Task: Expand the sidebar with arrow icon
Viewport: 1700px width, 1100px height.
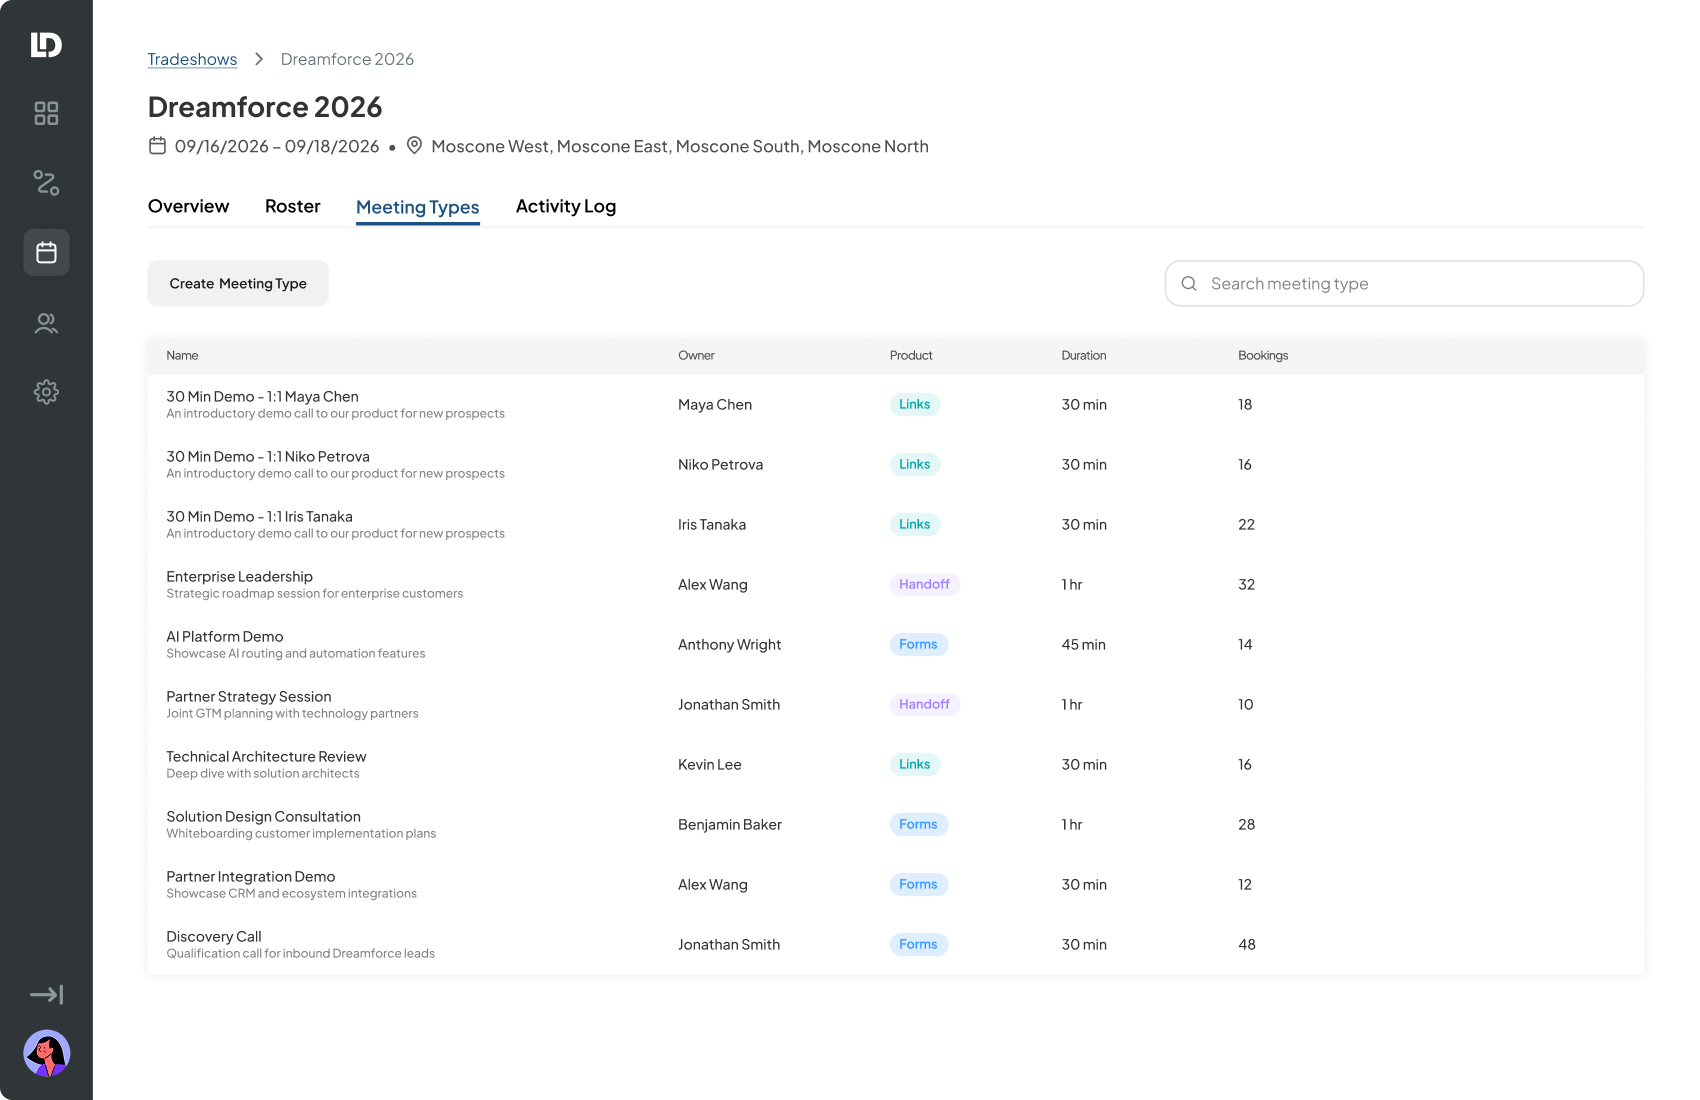Action: click(x=46, y=994)
